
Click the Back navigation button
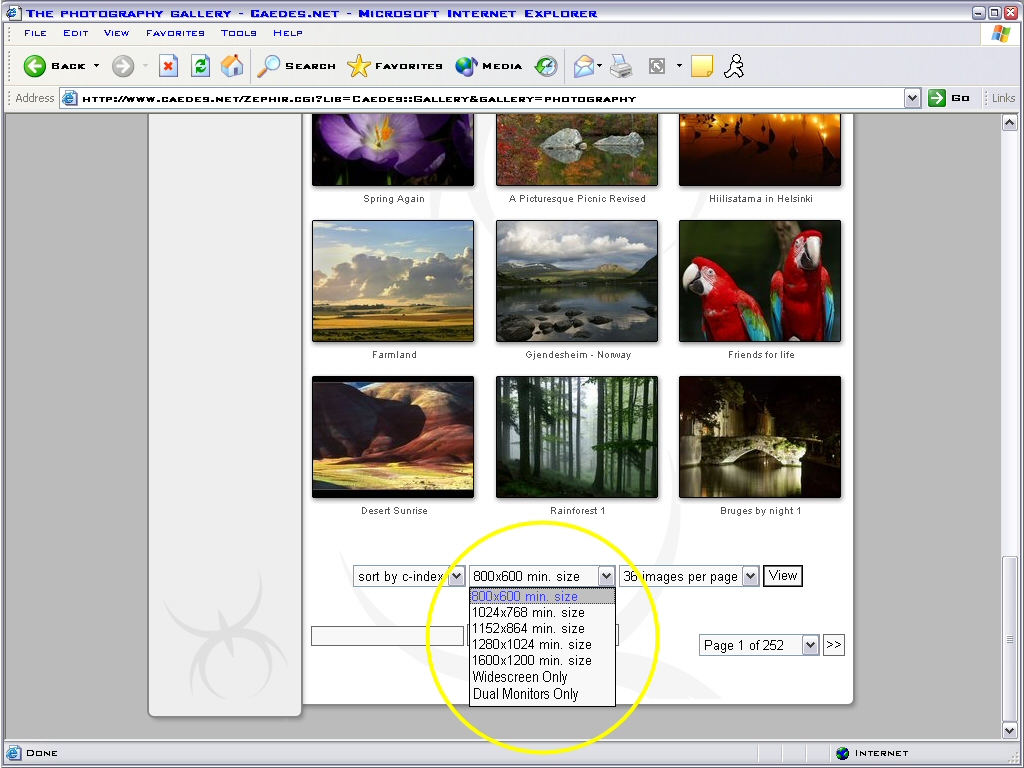pyautogui.click(x=55, y=66)
